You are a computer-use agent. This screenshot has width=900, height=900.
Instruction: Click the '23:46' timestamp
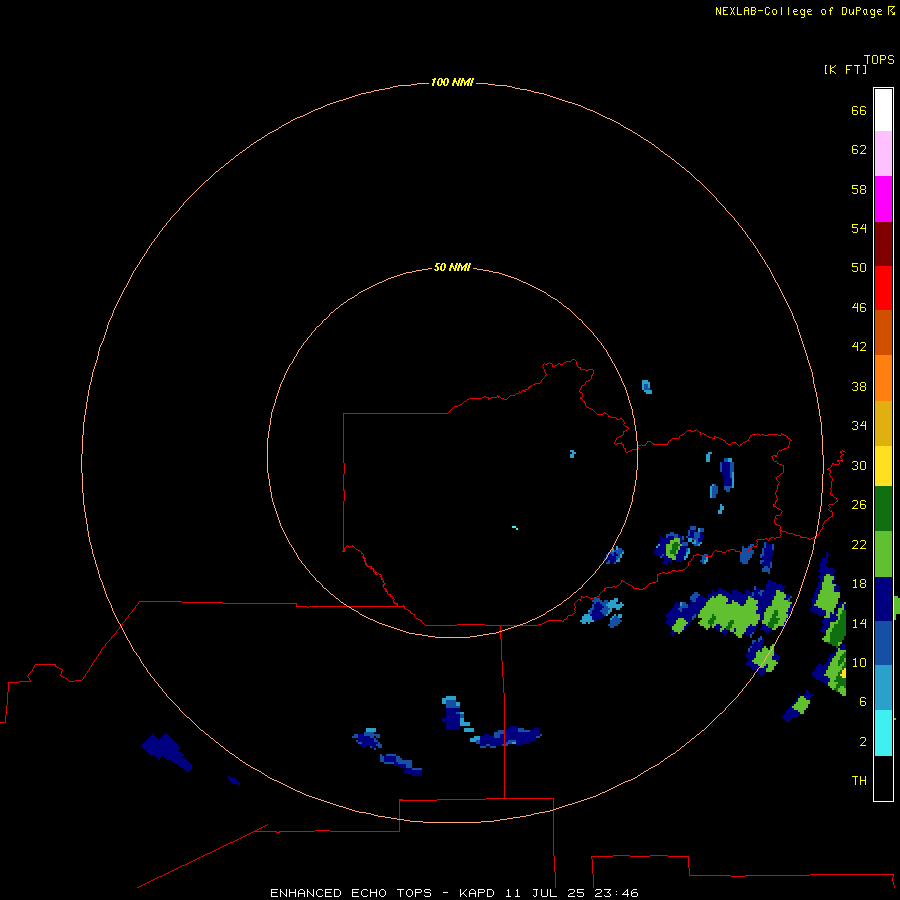(617, 893)
